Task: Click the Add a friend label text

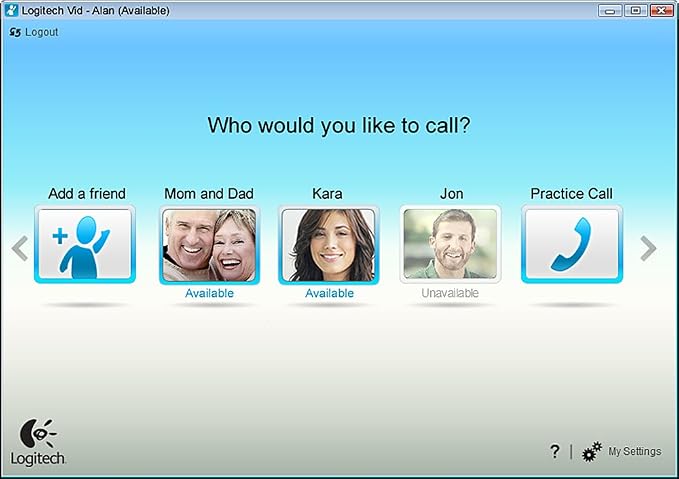Action: pos(87,194)
